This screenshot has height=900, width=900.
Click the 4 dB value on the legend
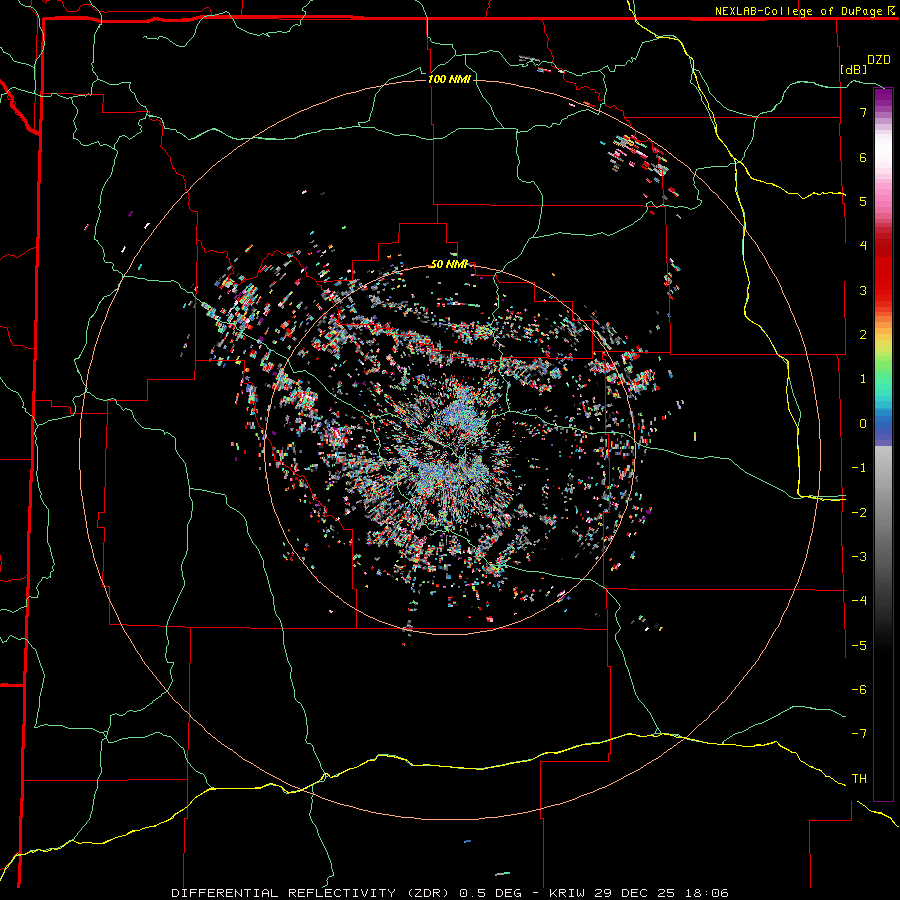click(863, 246)
